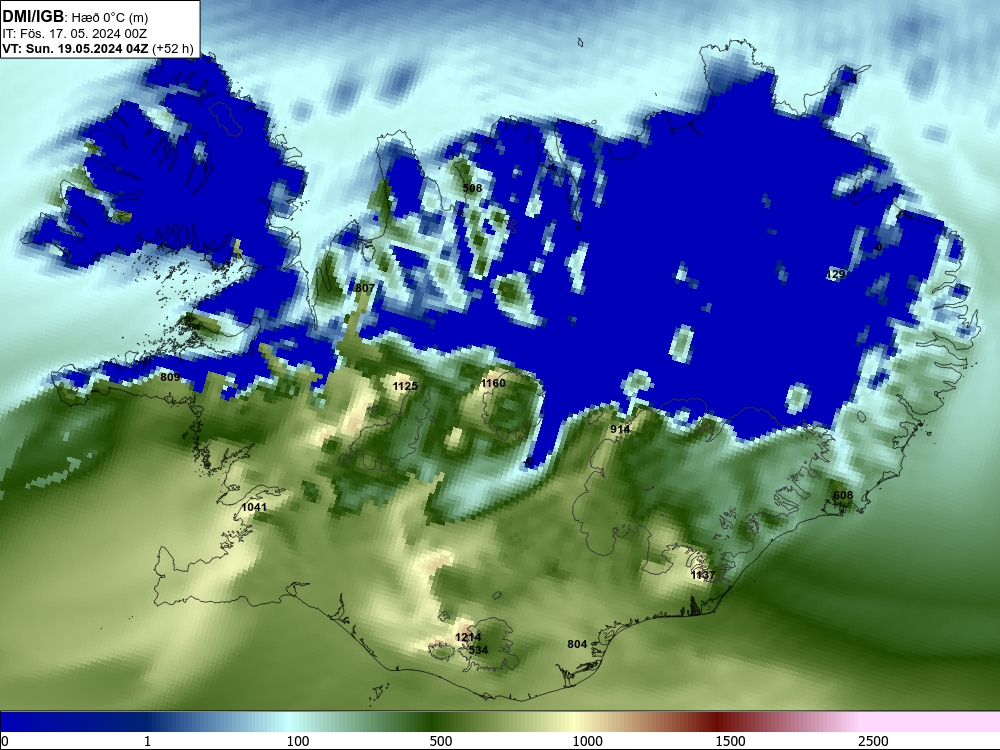
Task: Click the 'IT: Fös. 17. 05. 2024 00Z' line
Action: [x=75, y=34]
